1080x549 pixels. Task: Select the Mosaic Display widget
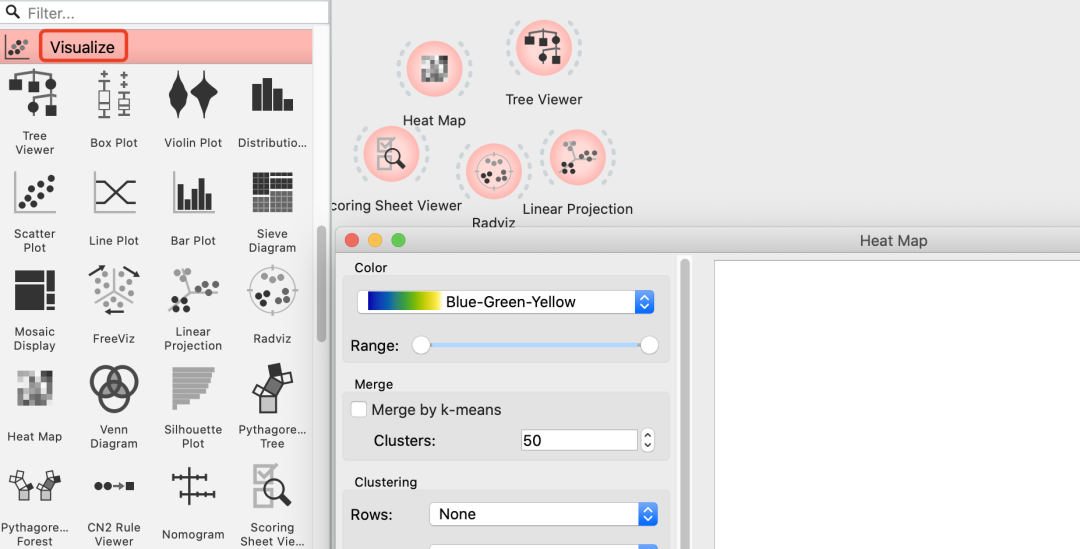34,309
